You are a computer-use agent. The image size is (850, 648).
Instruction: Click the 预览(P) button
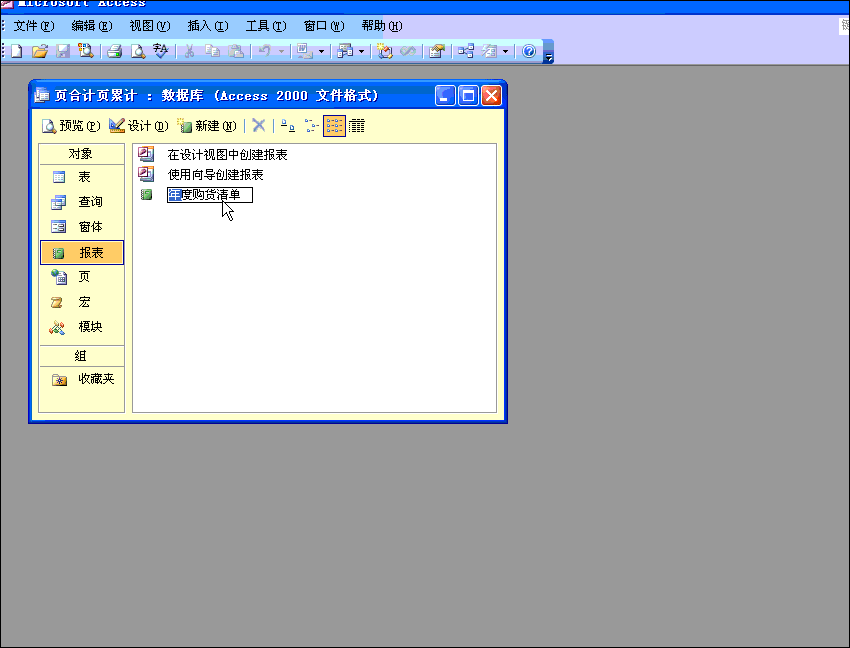tap(71, 126)
